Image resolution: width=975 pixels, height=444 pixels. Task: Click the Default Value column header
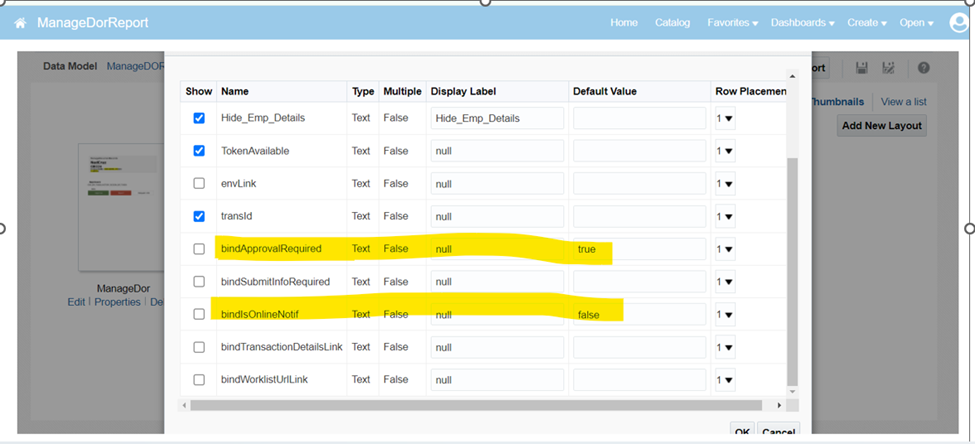click(640, 91)
